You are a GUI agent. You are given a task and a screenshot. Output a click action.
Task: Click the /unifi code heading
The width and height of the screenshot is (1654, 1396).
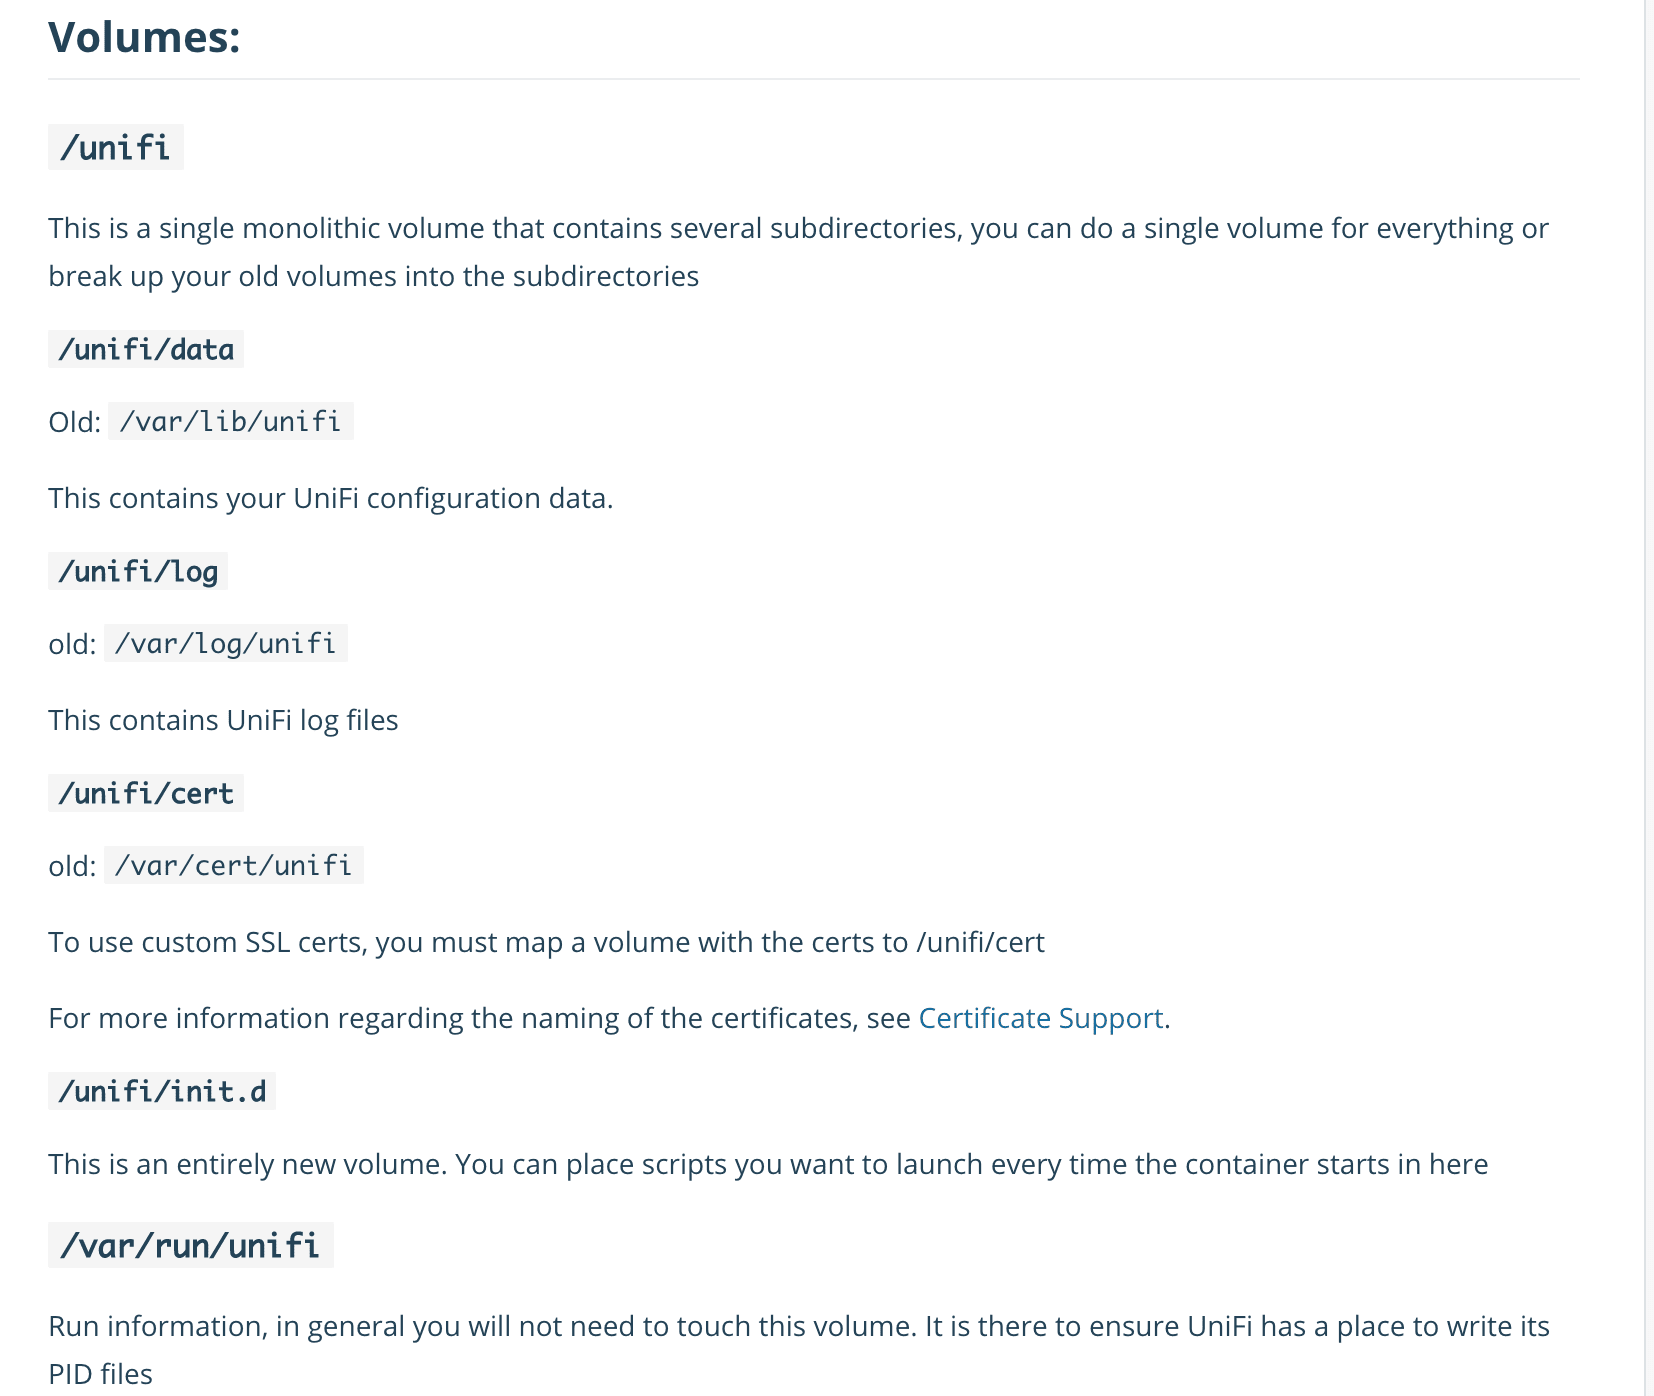(116, 147)
